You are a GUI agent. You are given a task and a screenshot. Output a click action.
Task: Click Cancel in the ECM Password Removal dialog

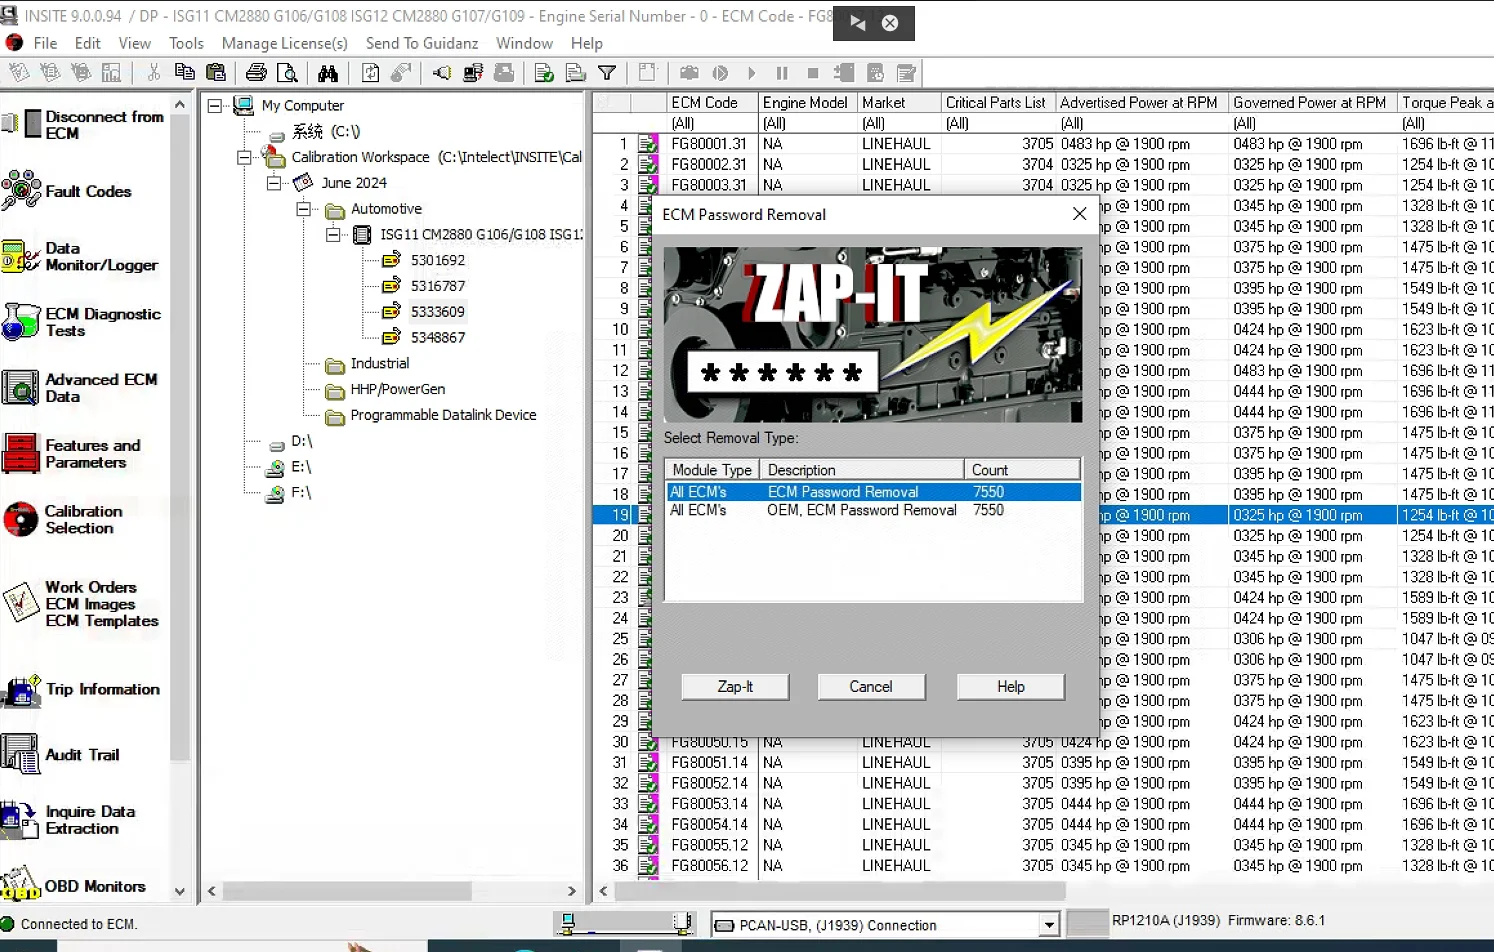(871, 687)
